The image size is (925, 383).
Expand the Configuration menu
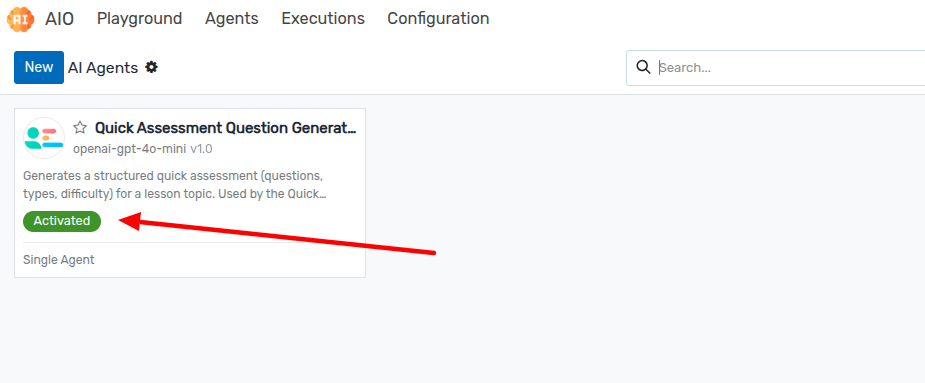[x=438, y=19]
